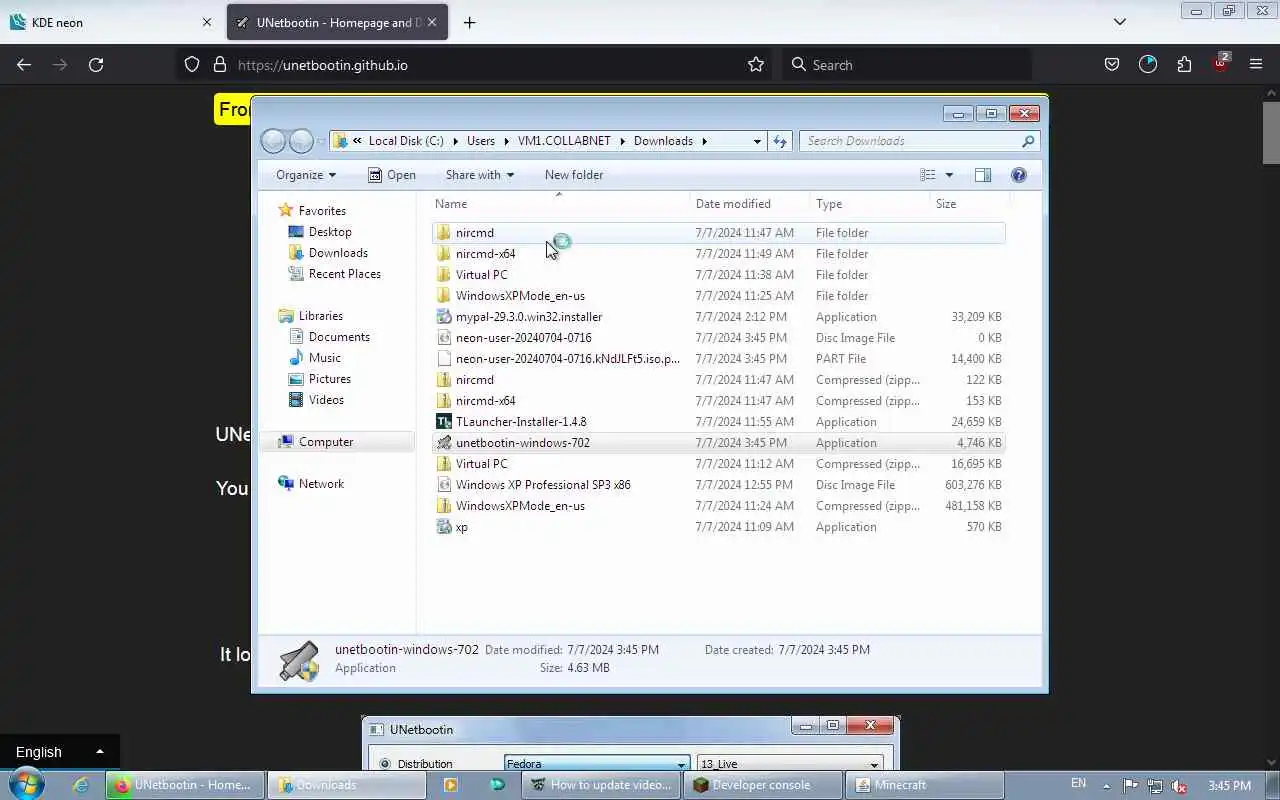Open Developer console from the taskbar
Screen dimensions: 1280x800
point(763,785)
